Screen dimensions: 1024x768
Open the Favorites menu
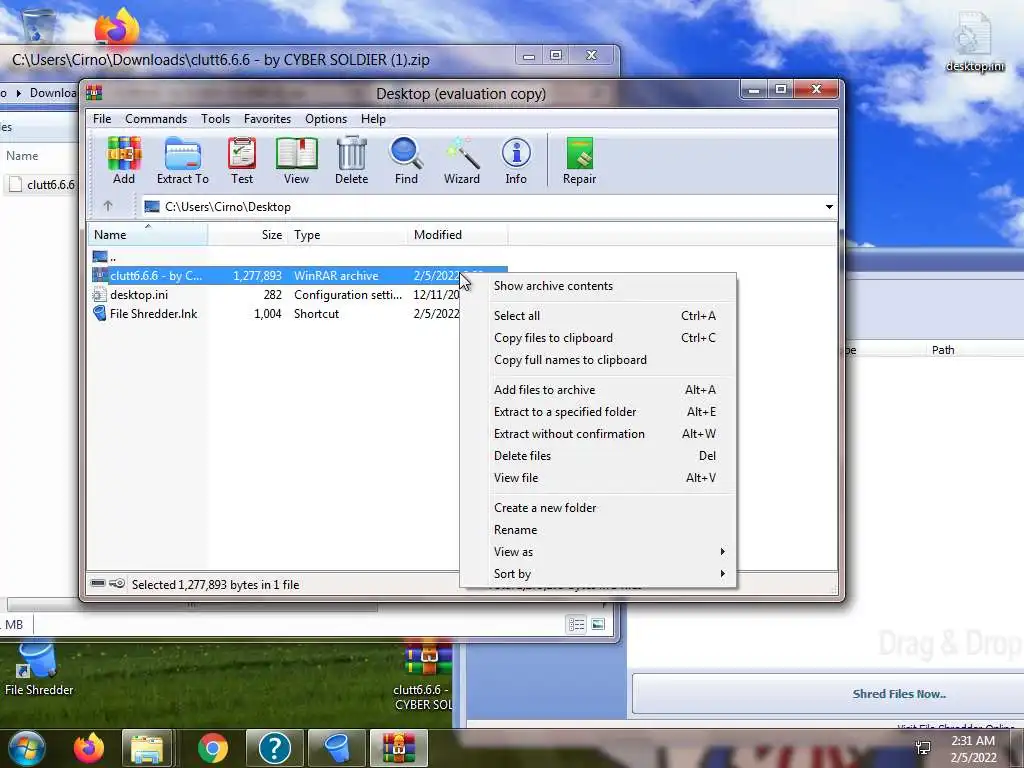267,119
